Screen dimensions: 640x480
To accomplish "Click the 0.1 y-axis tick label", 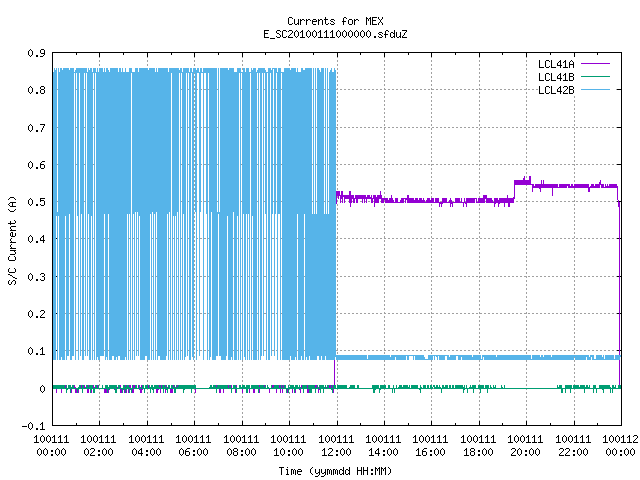I will point(36,351).
